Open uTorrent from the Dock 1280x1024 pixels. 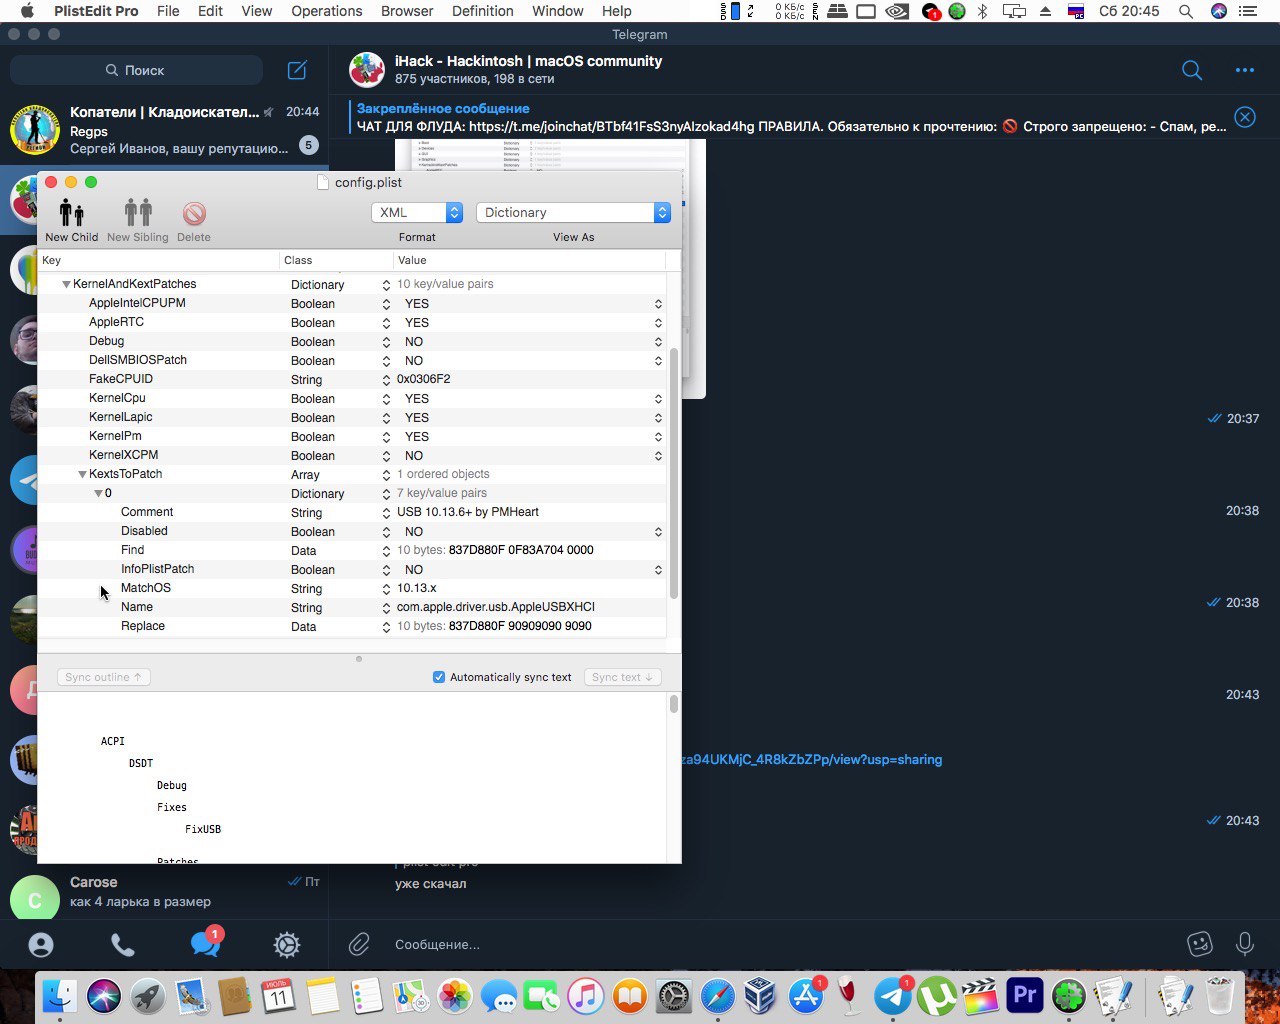937,996
